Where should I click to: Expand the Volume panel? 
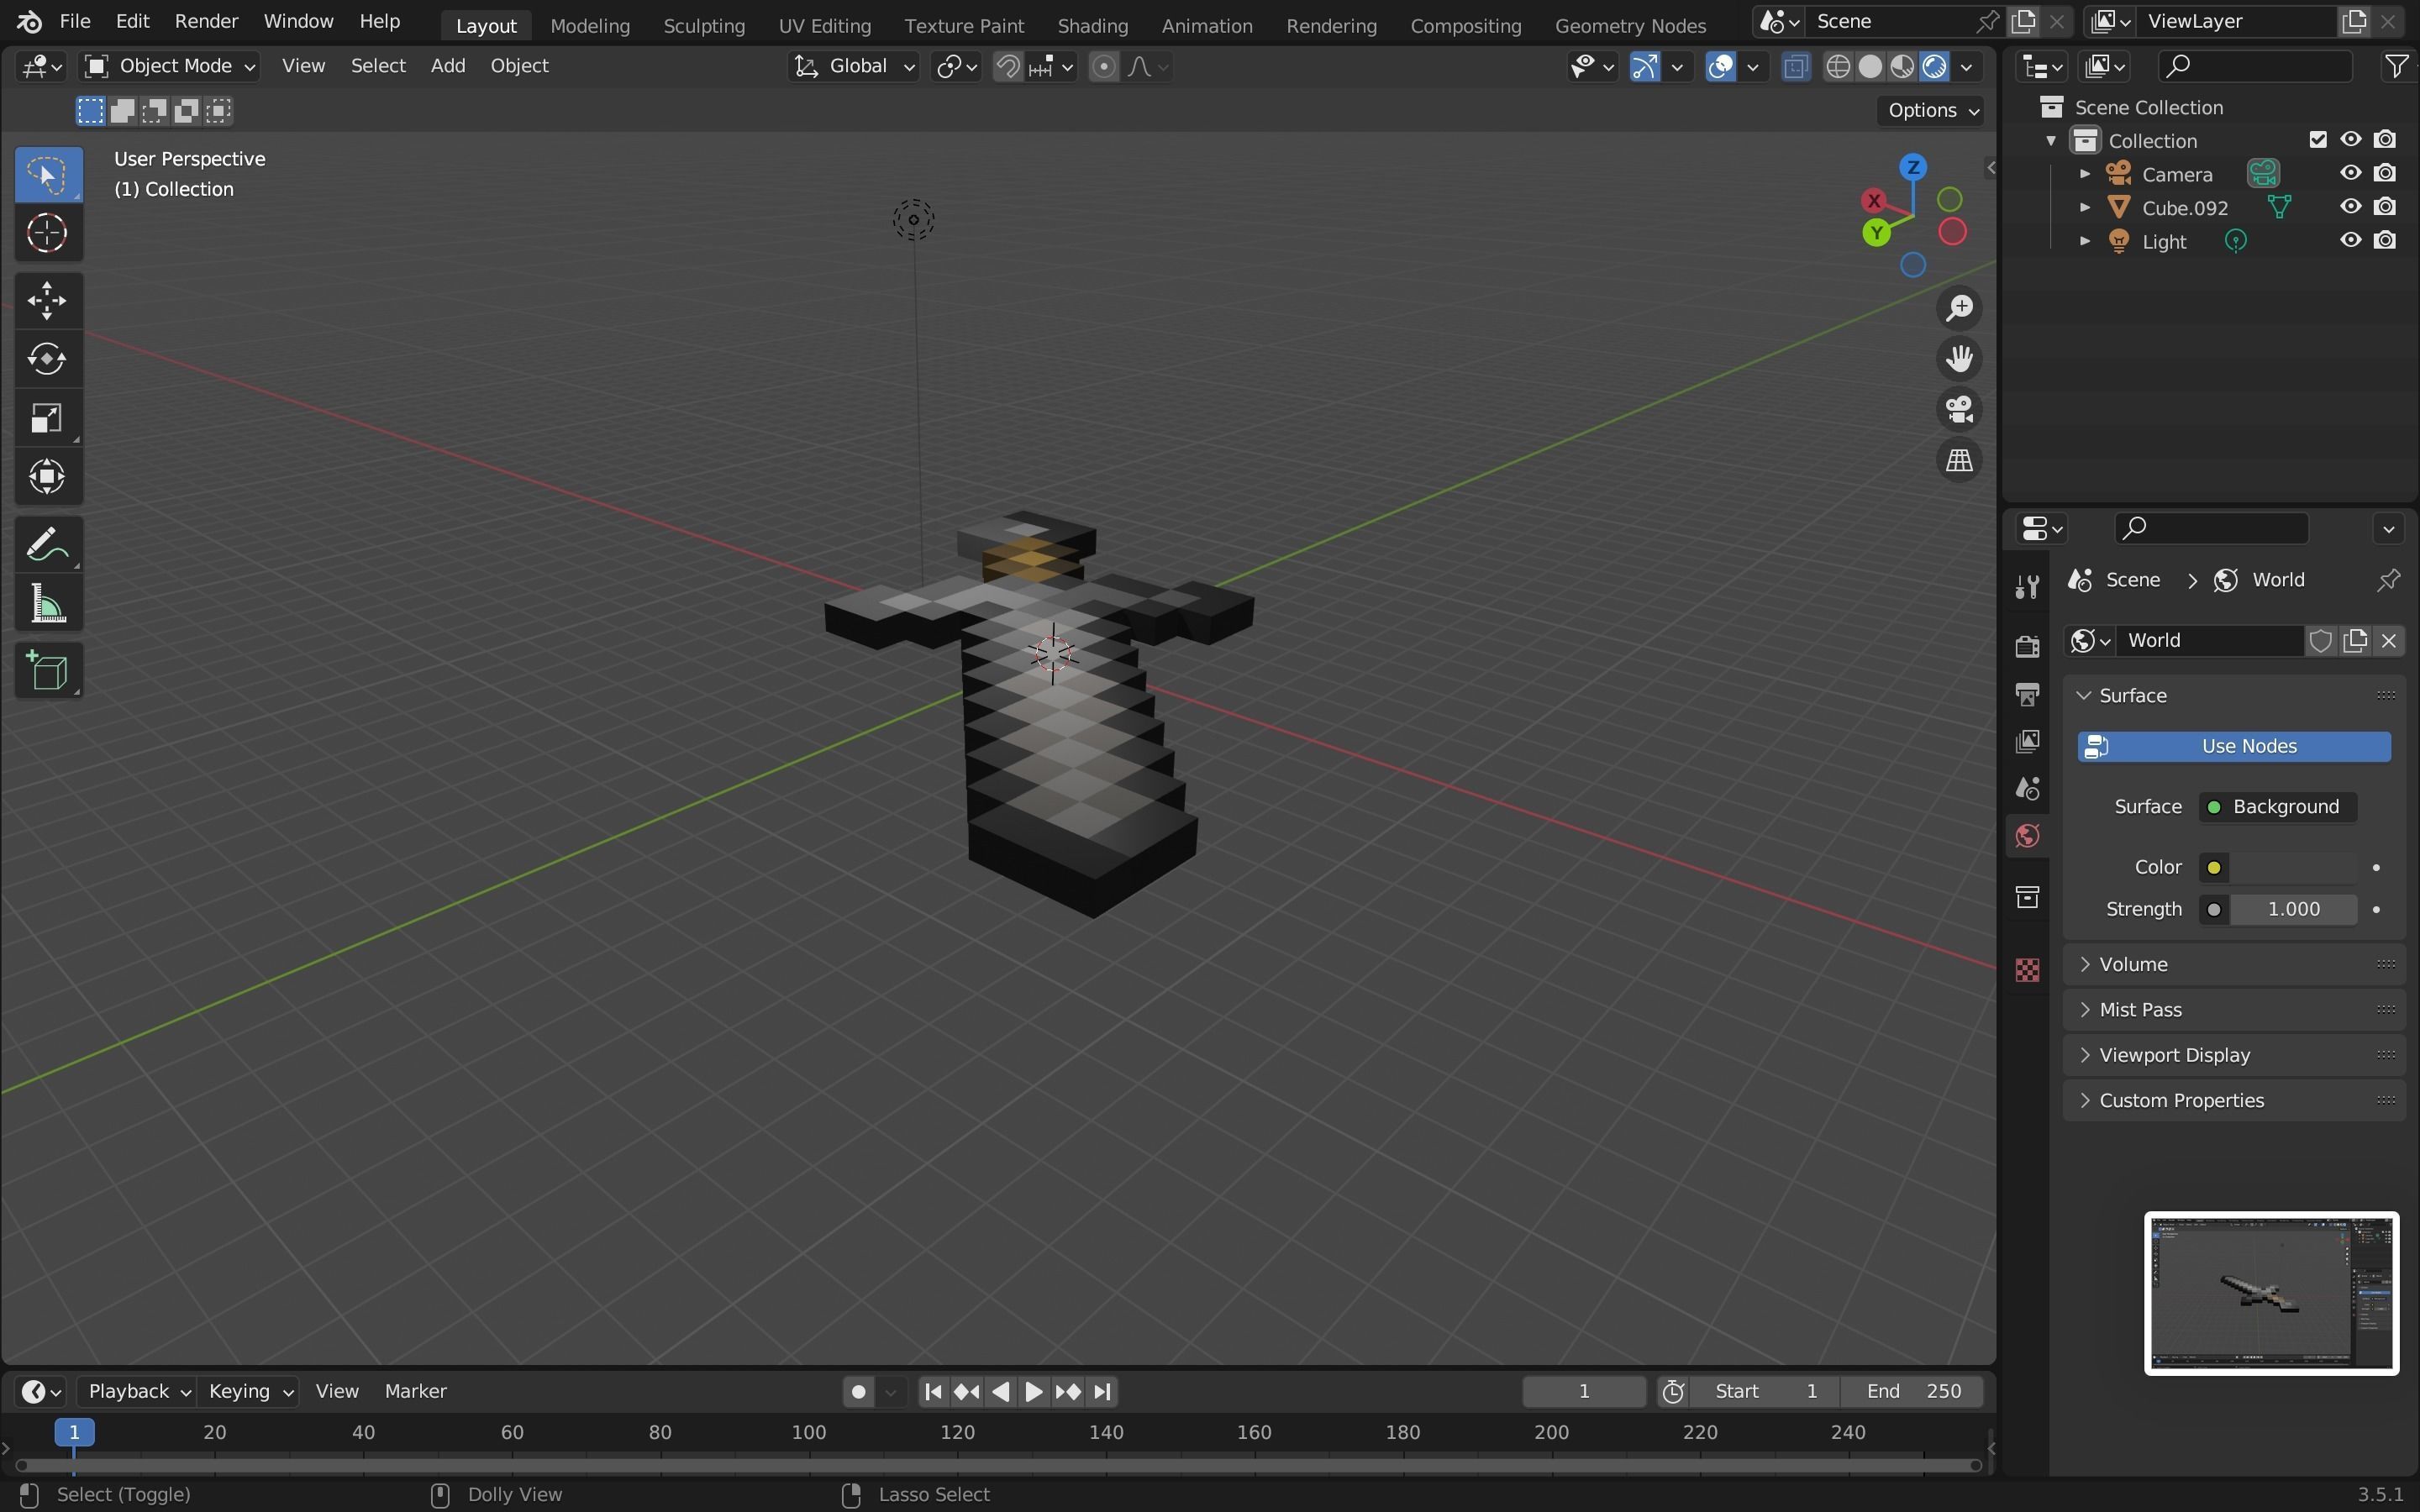(2234, 964)
